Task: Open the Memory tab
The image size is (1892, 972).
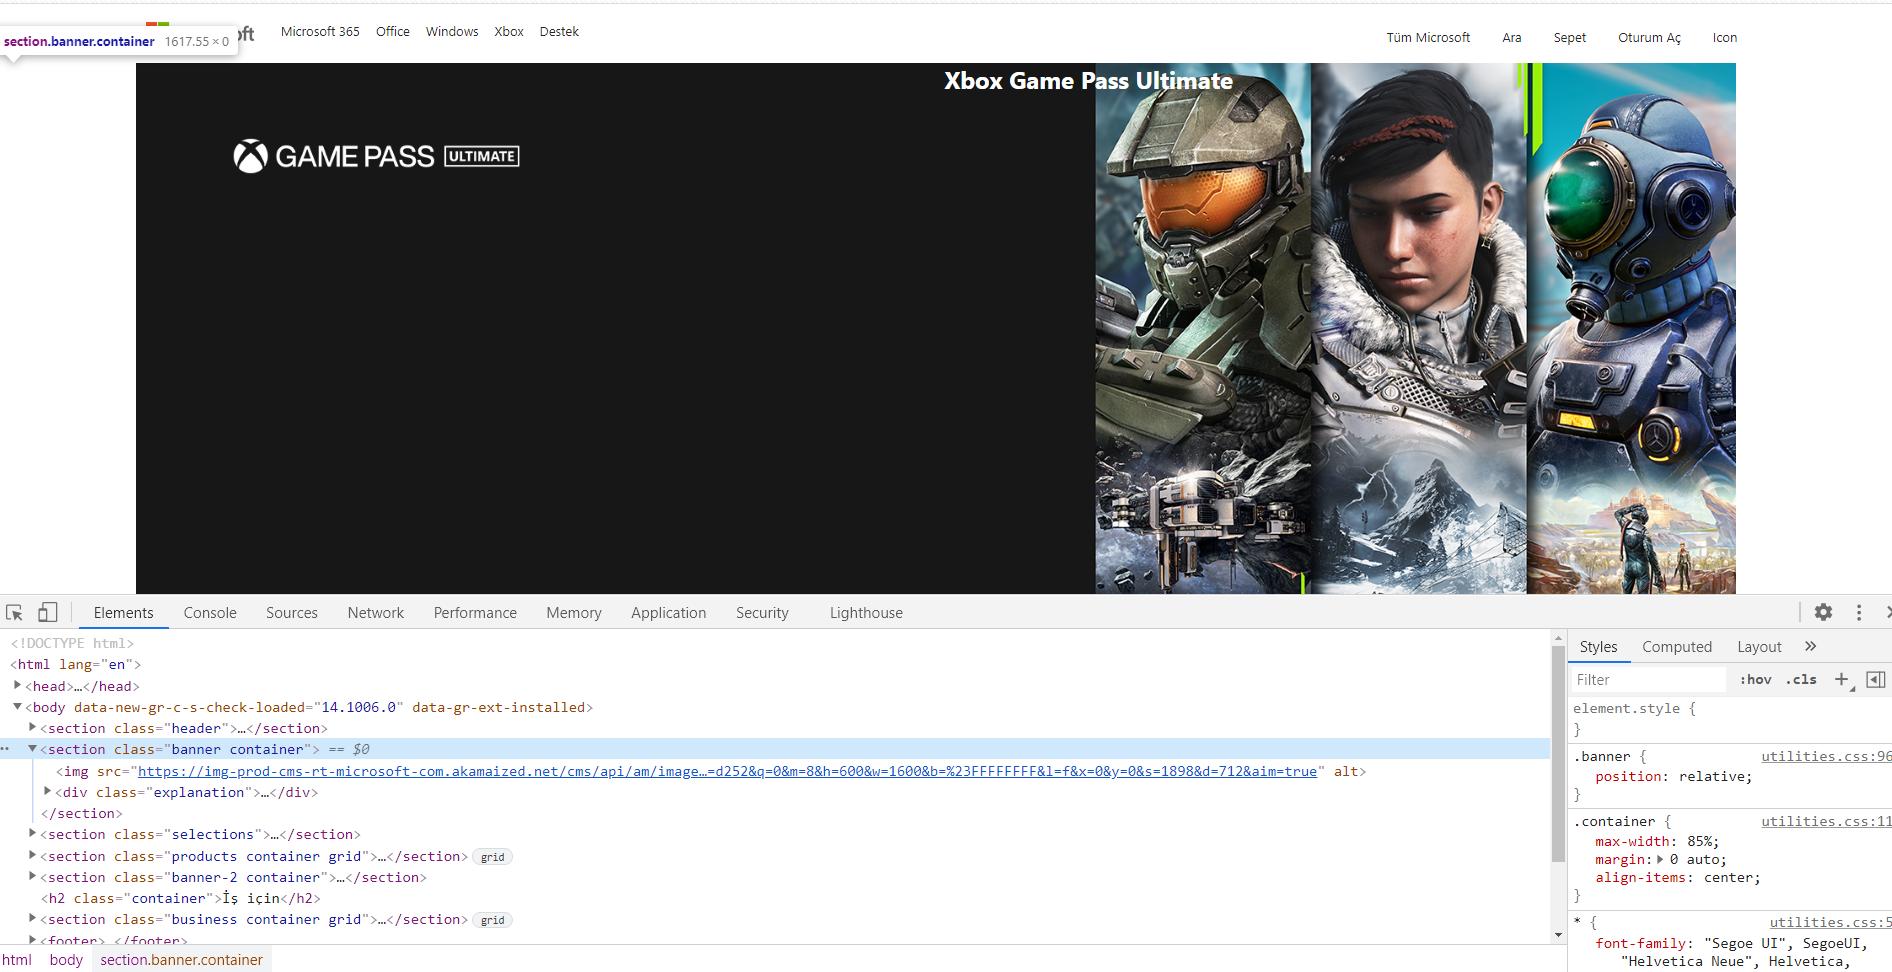Action: pyautogui.click(x=574, y=613)
